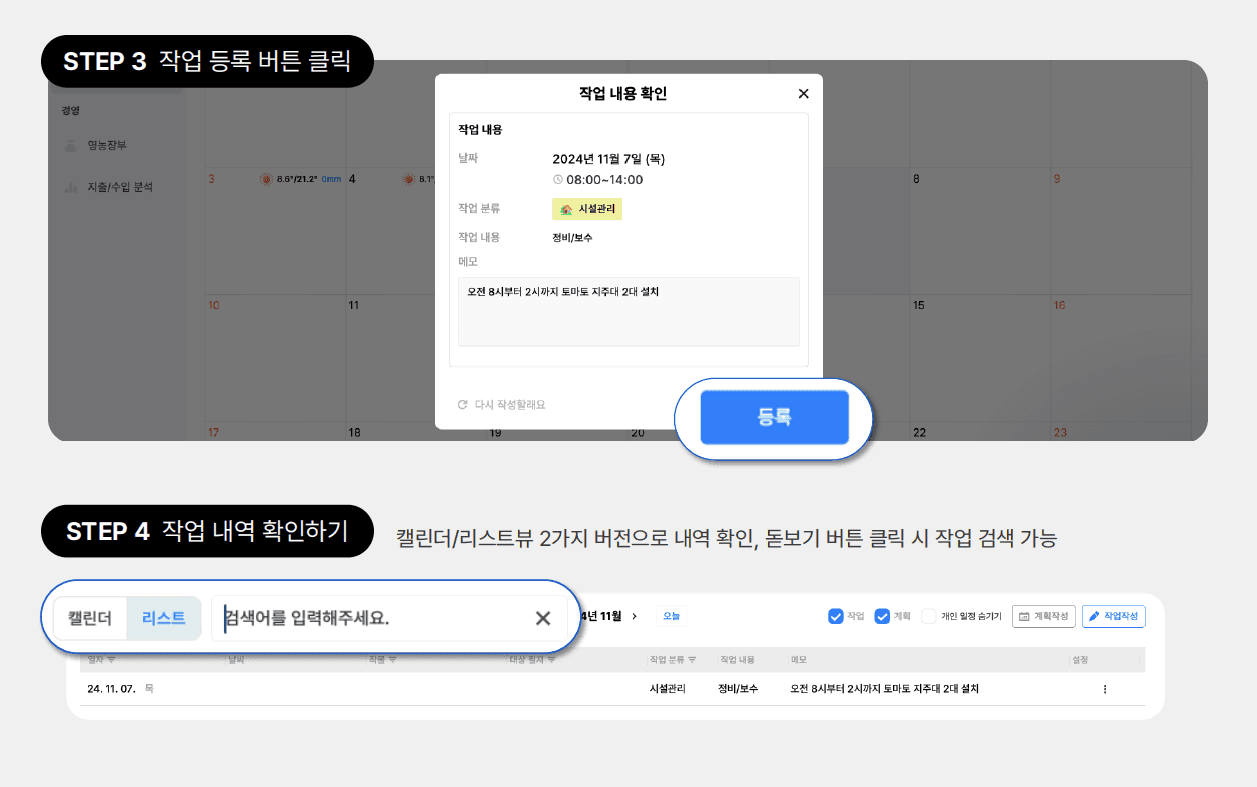The height and width of the screenshot is (787, 1257).
Task: Click the blue 등록 button
Action: click(777, 417)
